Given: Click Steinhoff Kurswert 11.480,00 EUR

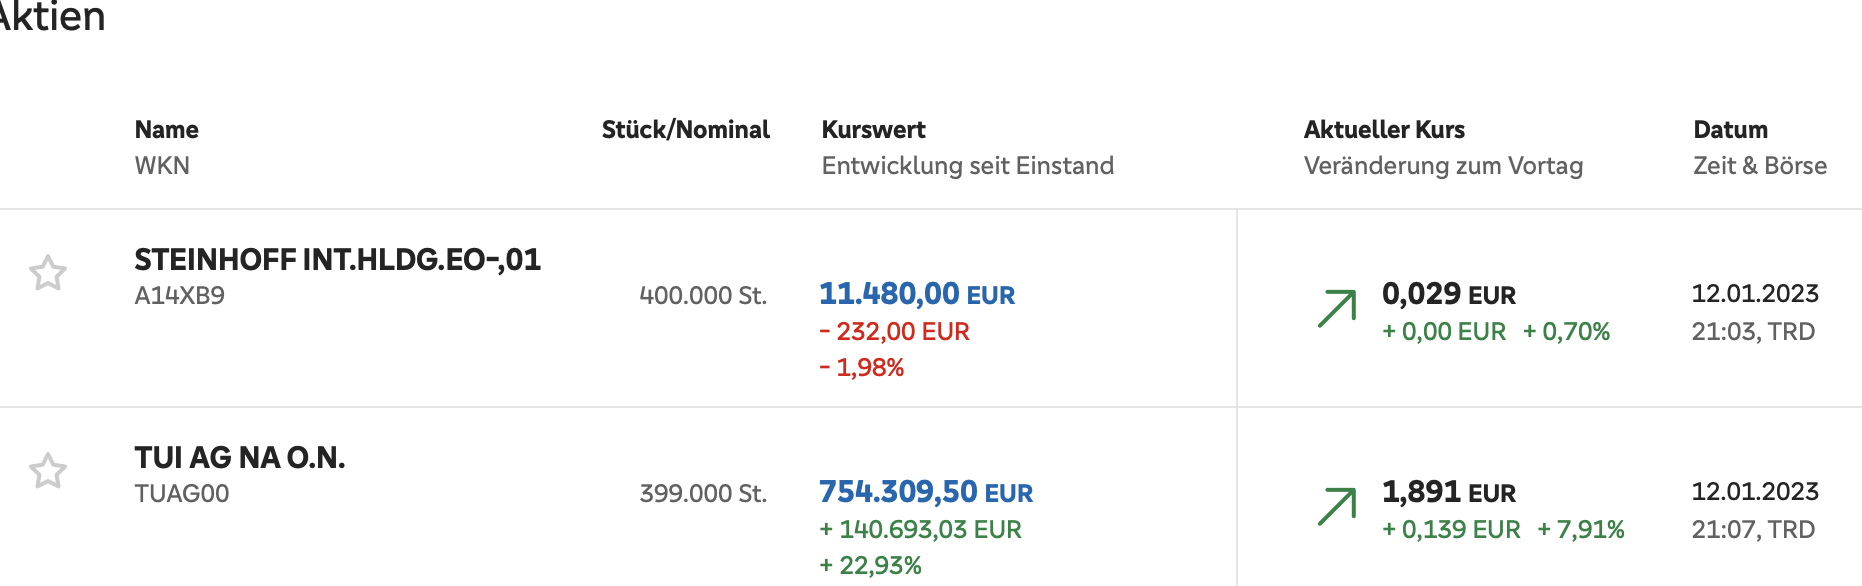Looking at the screenshot, I should [x=916, y=294].
